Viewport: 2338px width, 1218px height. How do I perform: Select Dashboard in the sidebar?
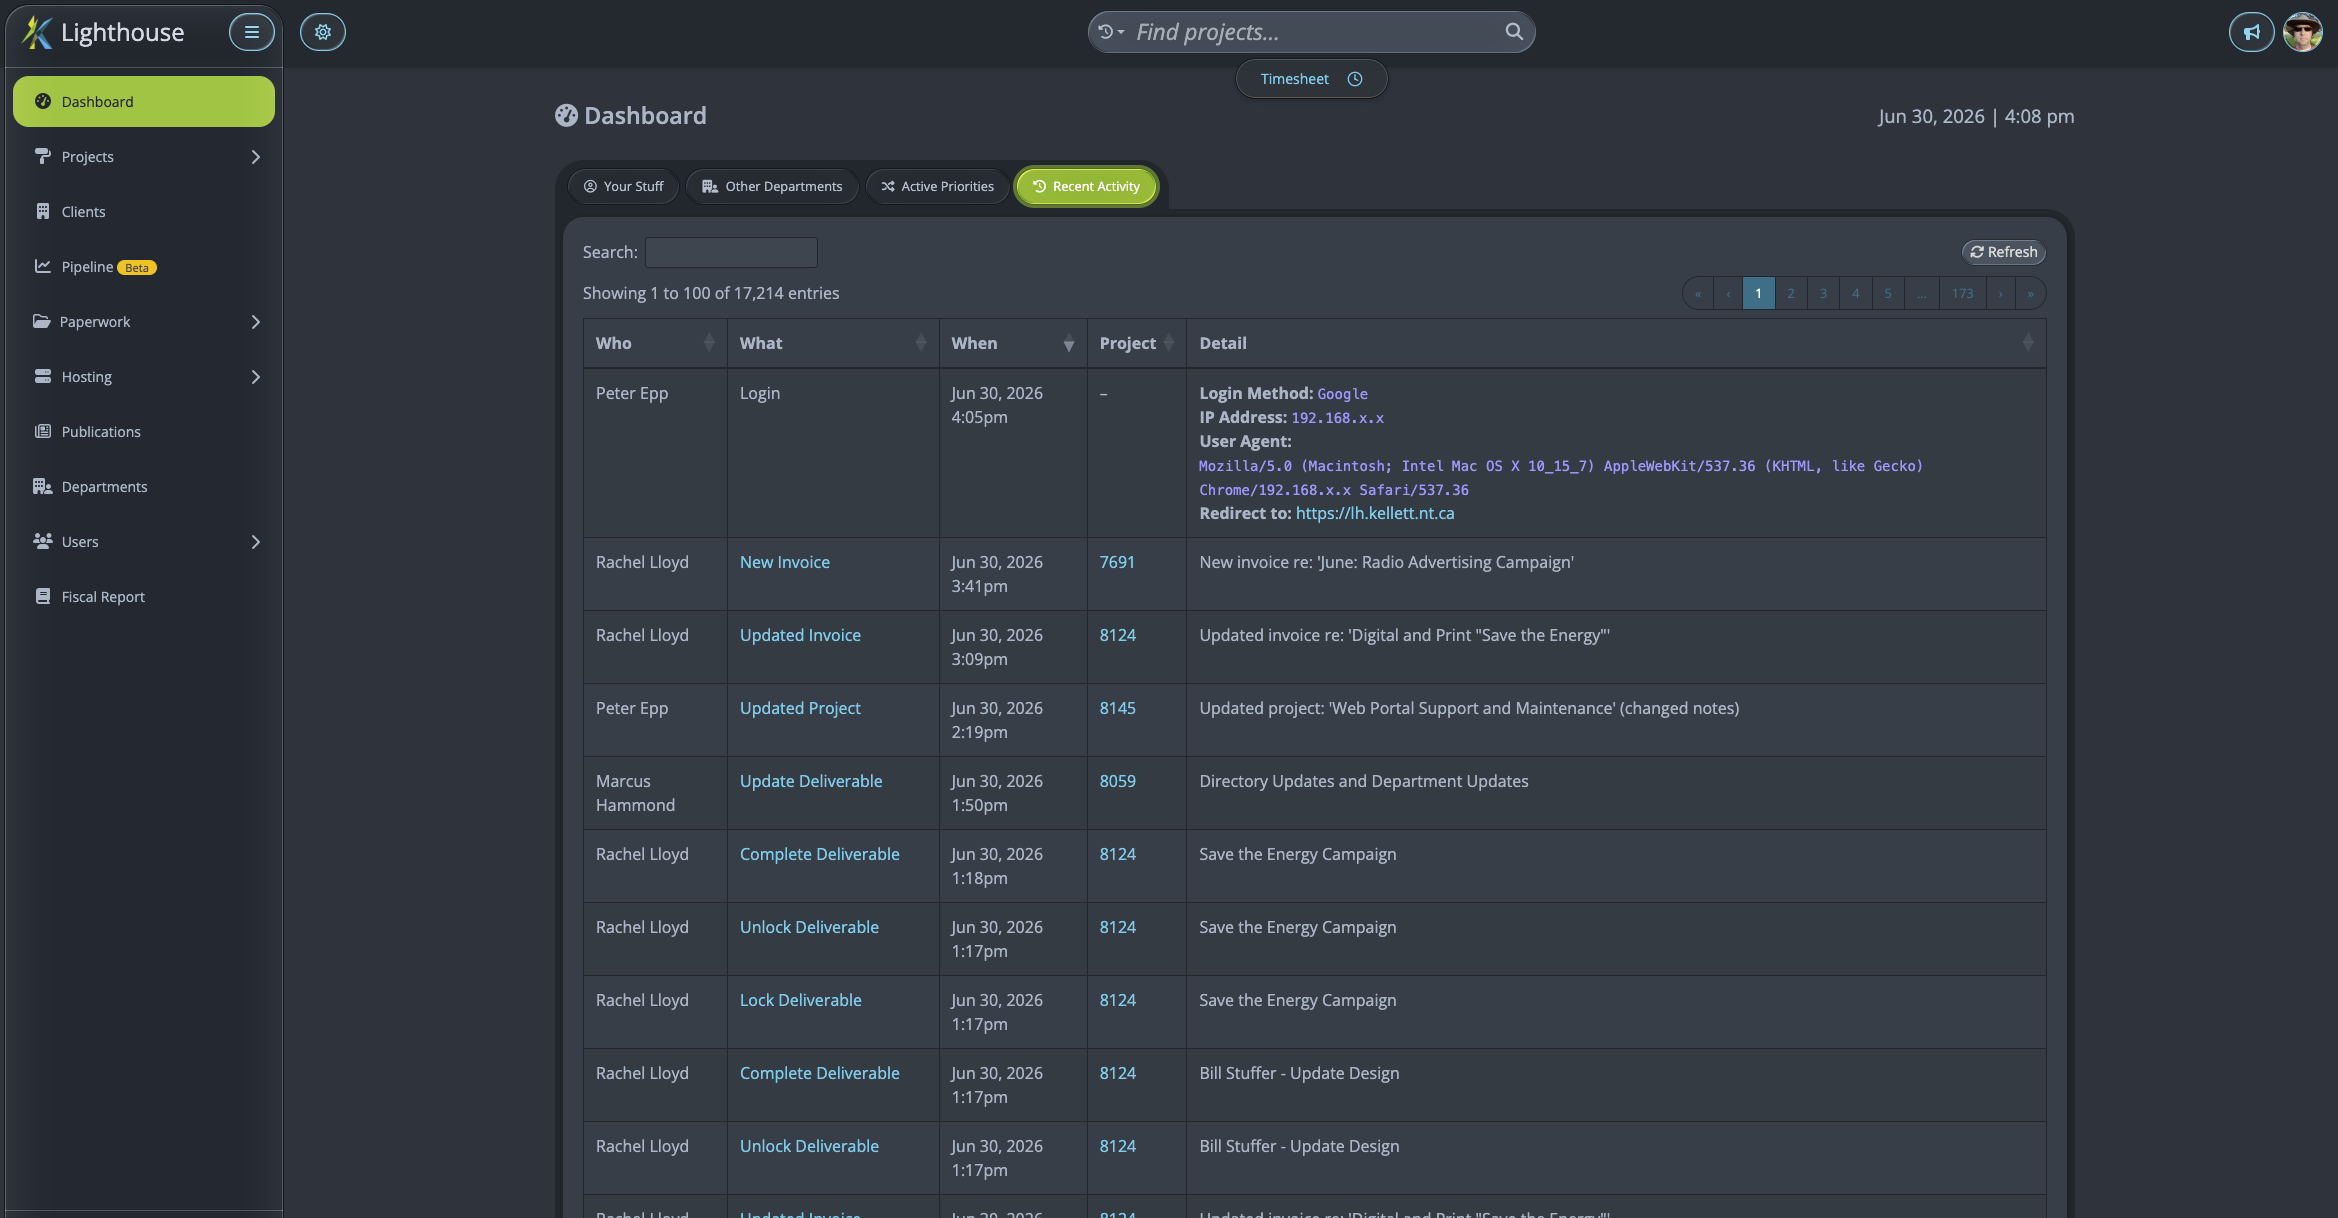[144, 101]
